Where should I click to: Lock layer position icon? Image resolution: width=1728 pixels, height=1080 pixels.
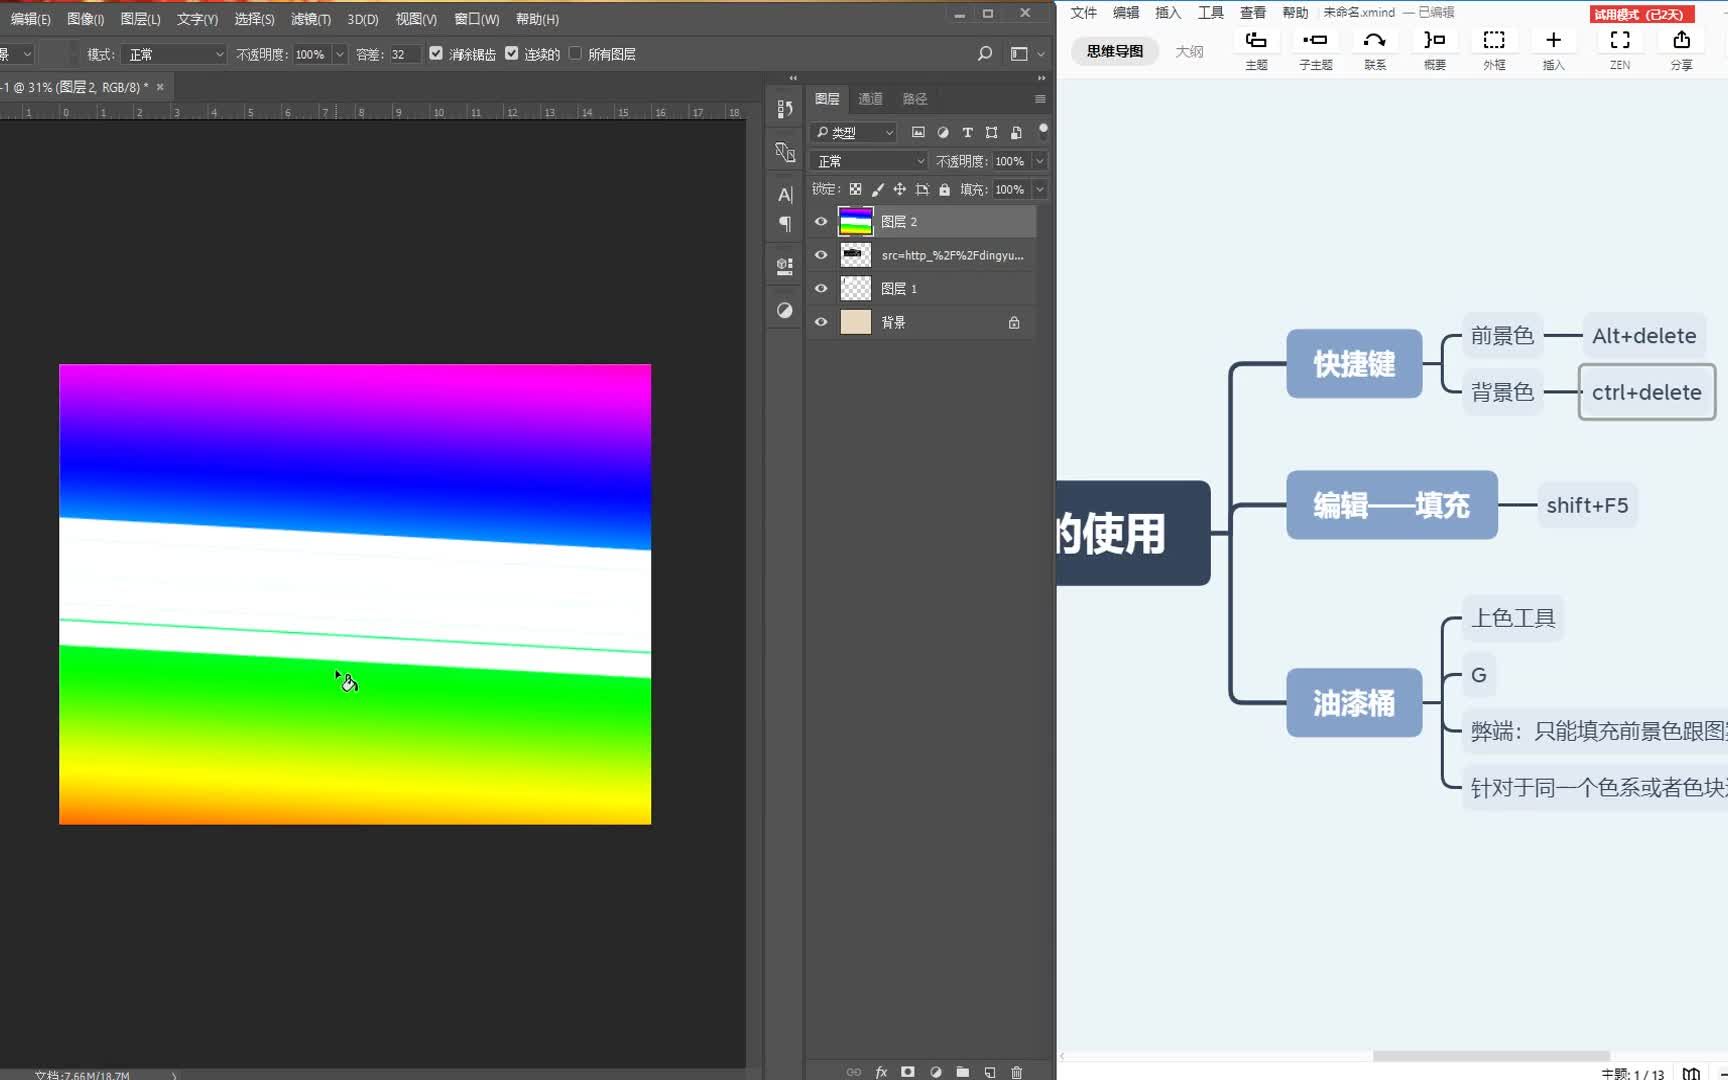(x=900, y=189)
